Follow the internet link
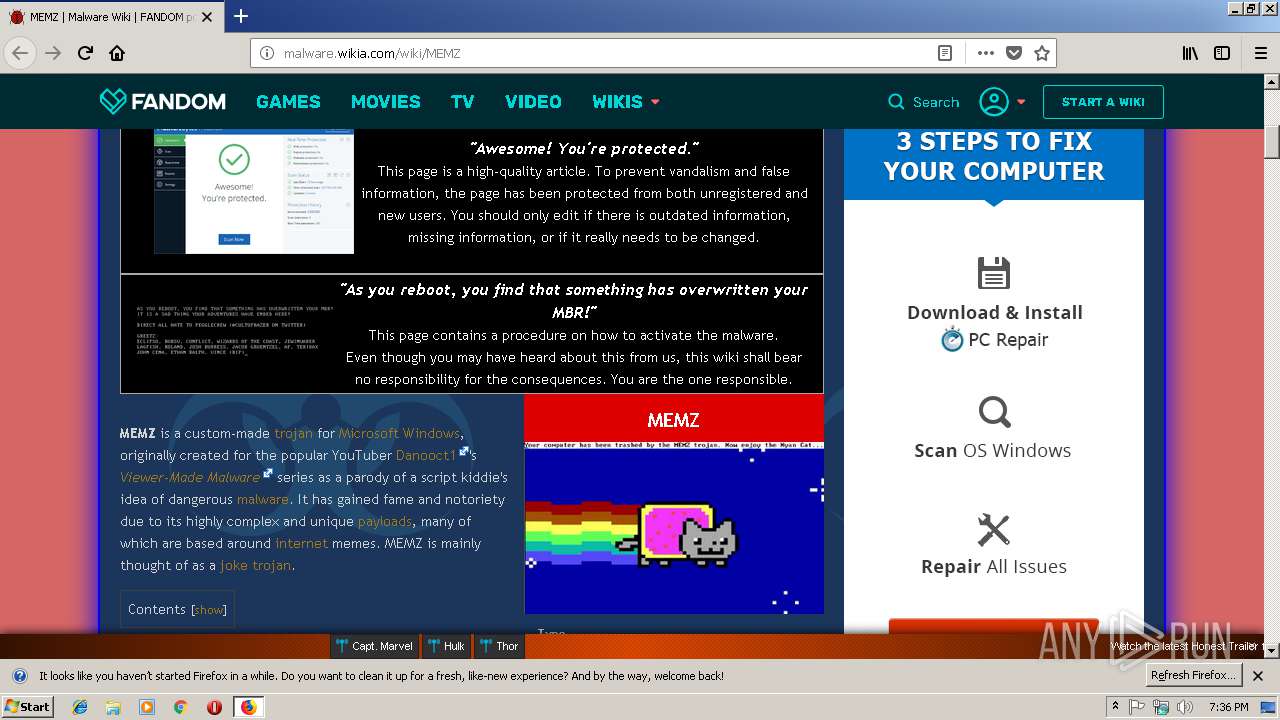This screenshot has height=720, width=1280. tap(301, 543)
